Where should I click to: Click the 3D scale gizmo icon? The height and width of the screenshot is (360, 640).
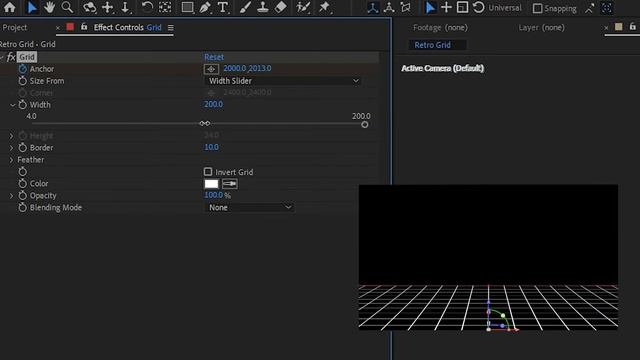(x=462, y=7)
